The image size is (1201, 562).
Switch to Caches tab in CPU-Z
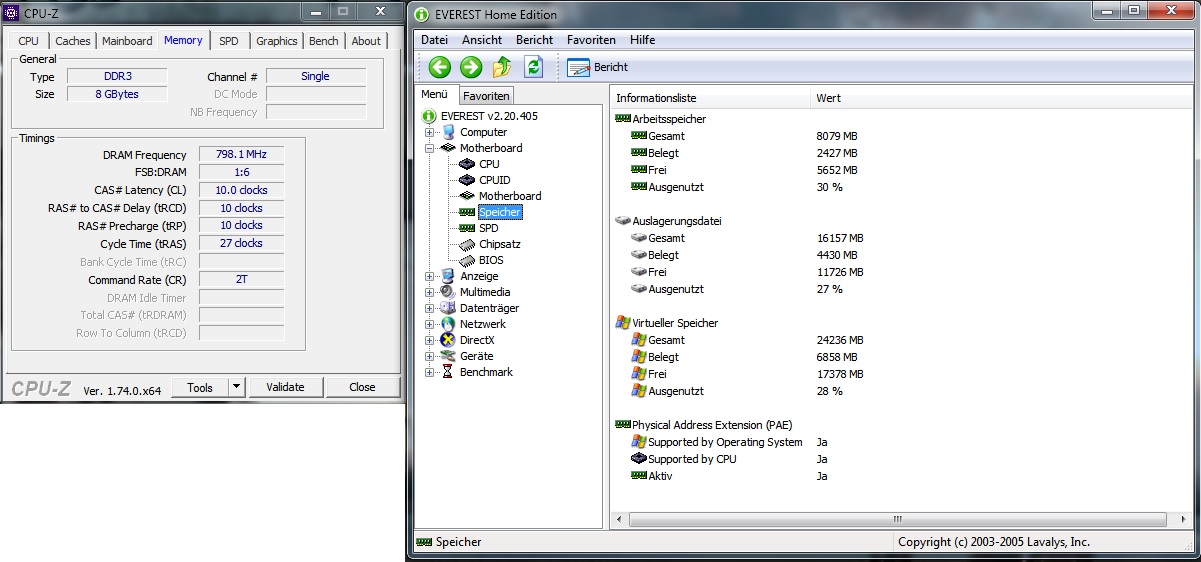pyautogui.click(x=73, y=41)
